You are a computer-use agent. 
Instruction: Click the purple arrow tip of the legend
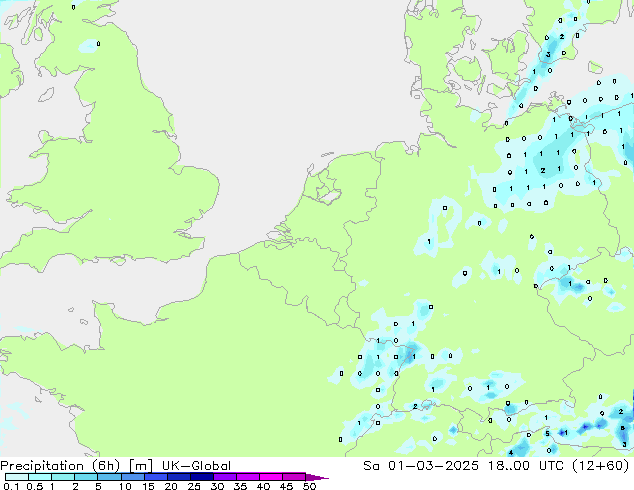click(x=317, y=477)
